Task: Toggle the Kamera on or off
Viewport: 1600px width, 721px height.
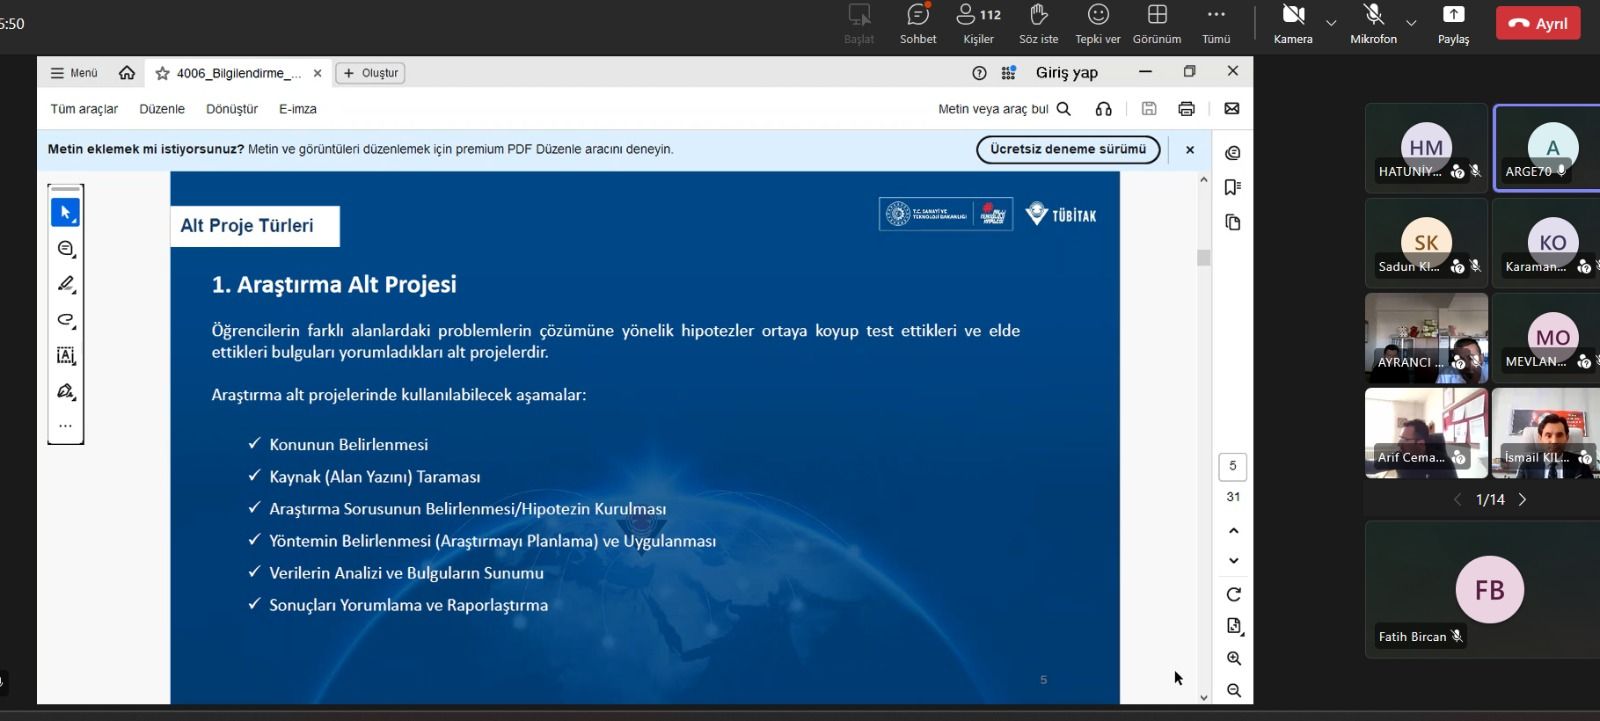Action: (1293, 24)
